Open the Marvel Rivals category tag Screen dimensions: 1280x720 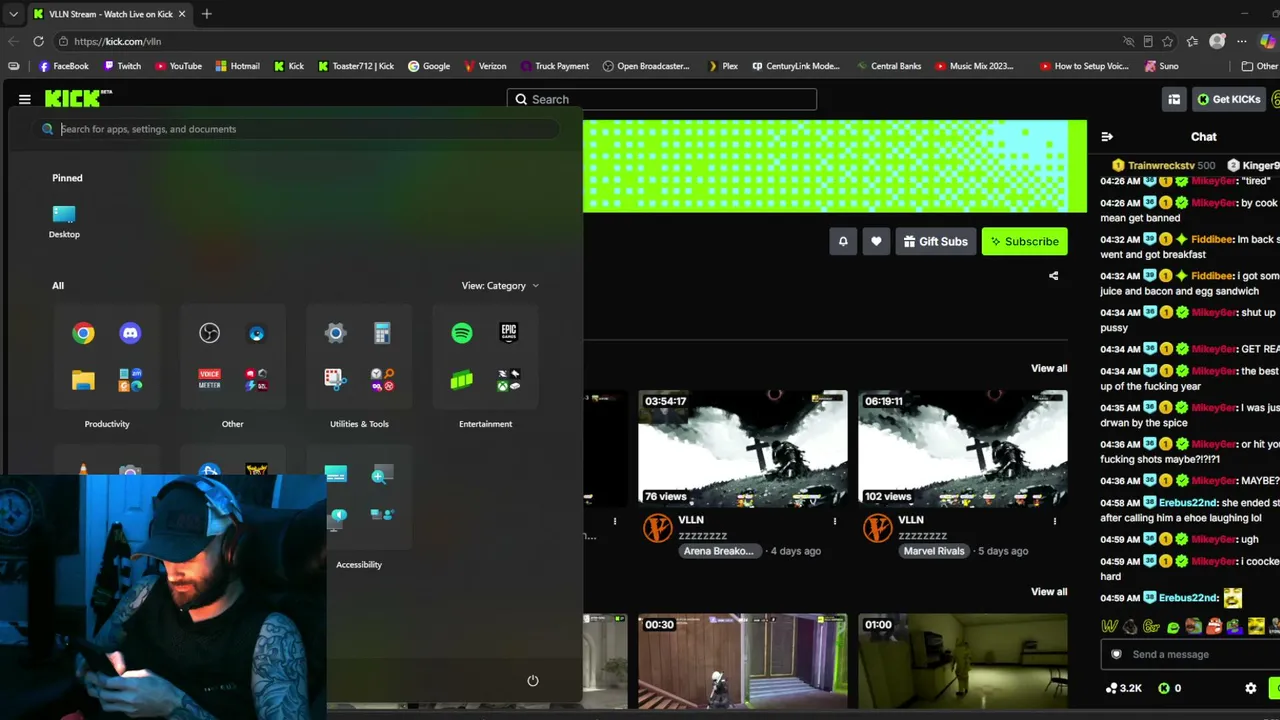click(934, 551)
